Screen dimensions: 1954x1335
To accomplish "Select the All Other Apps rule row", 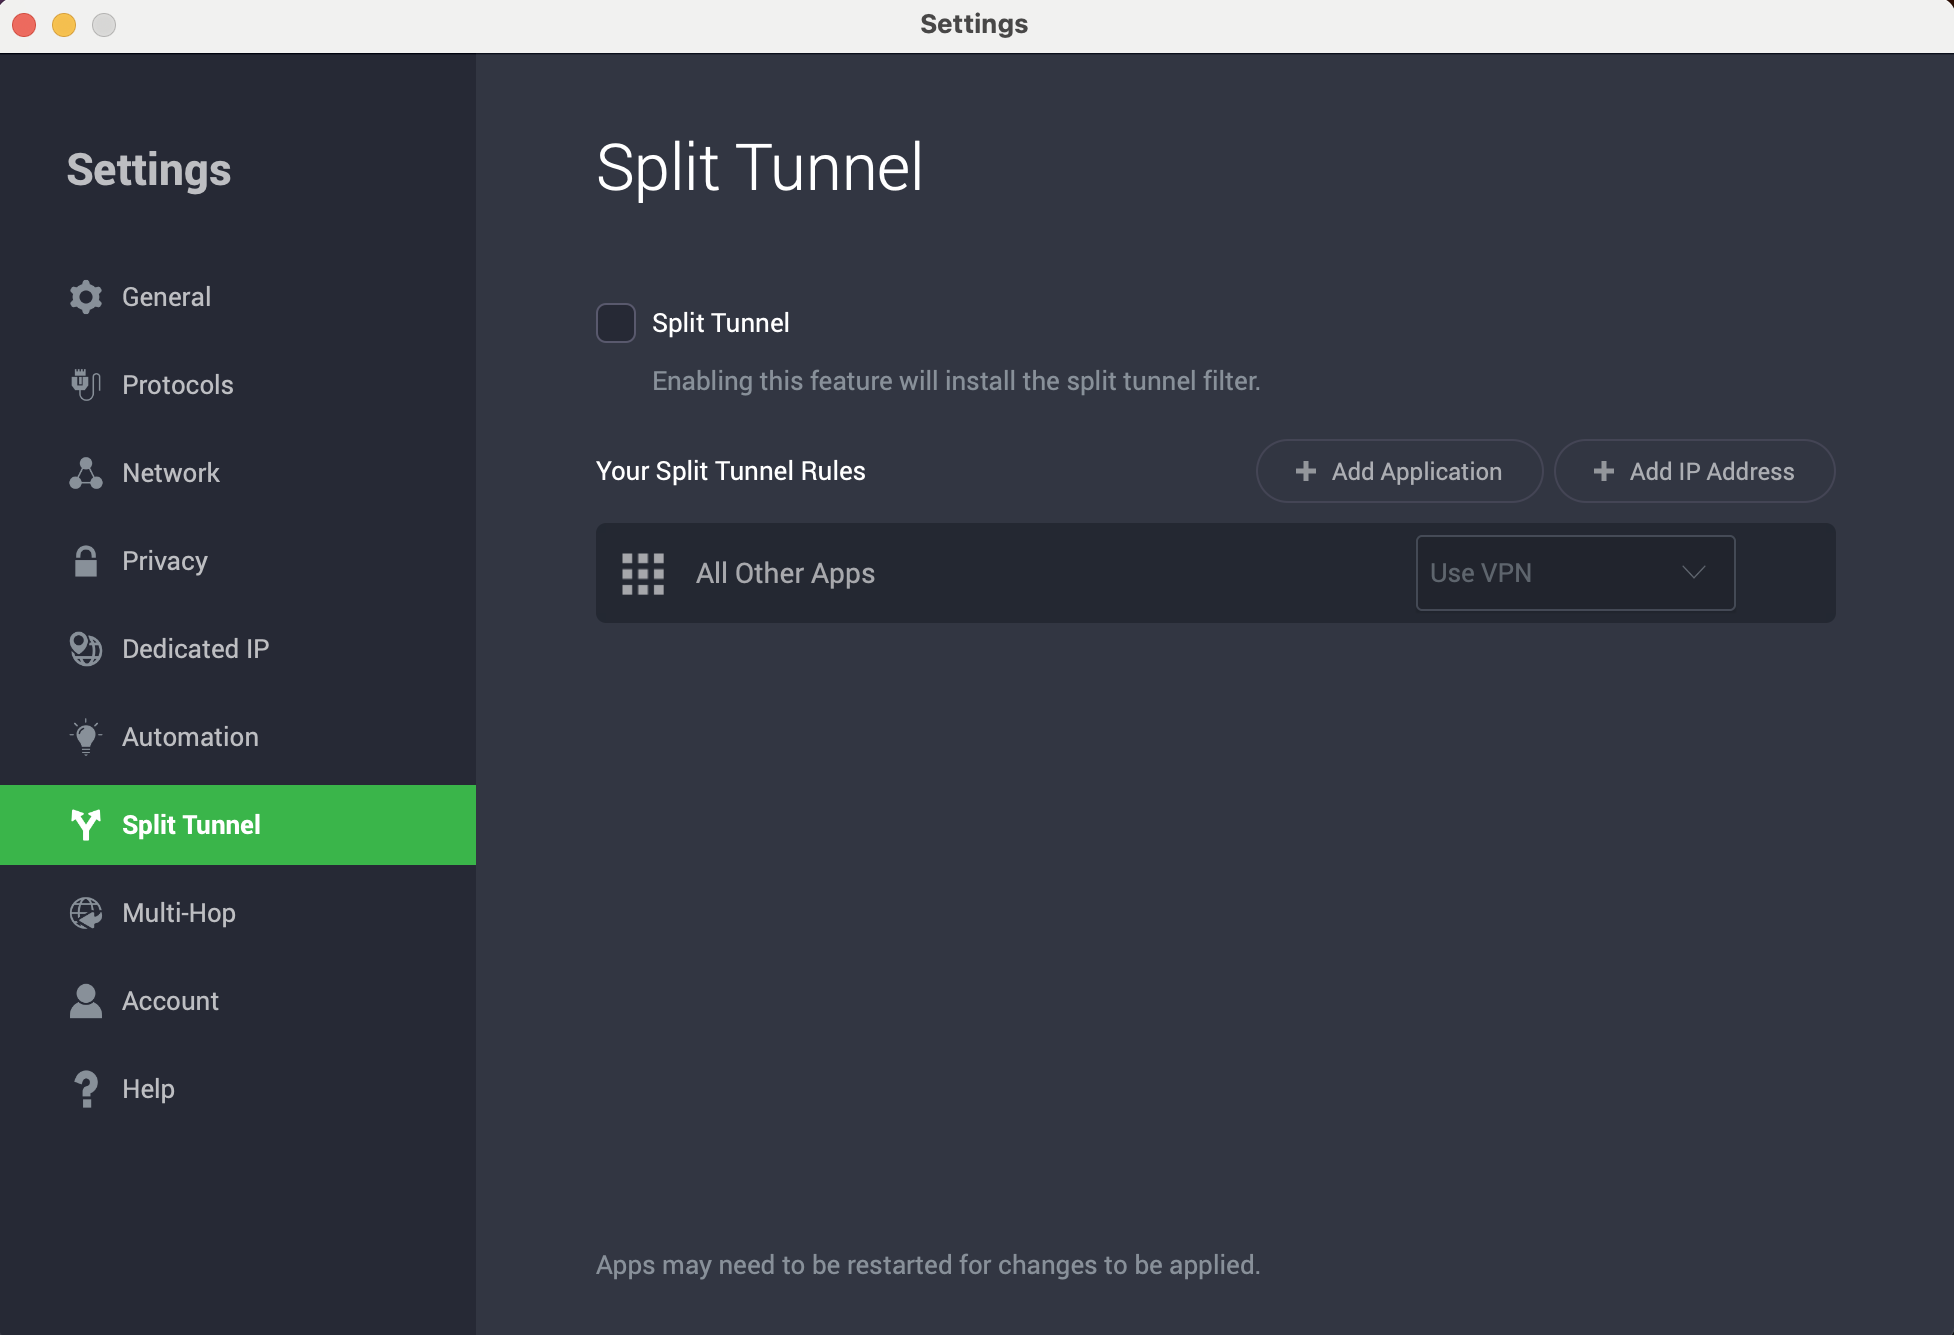I will (x=1000, y=573).
